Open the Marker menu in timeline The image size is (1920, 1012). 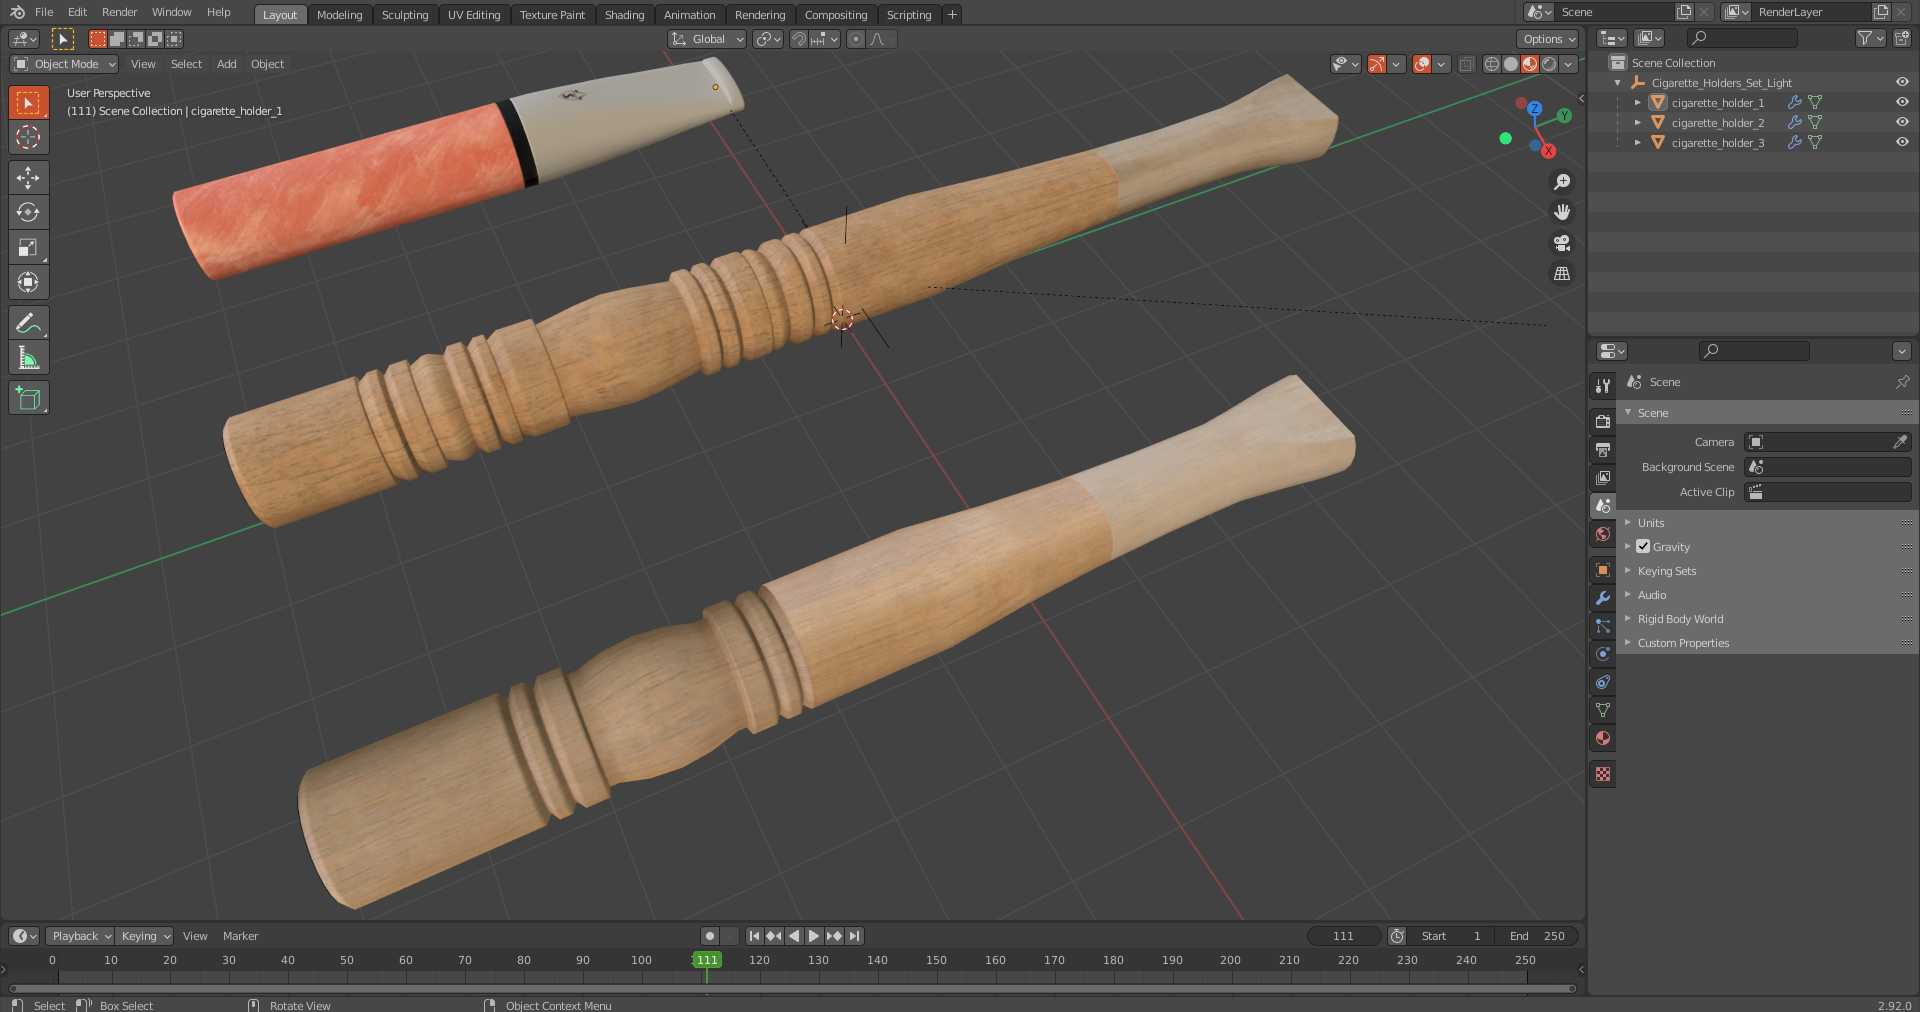click(240, 936)
